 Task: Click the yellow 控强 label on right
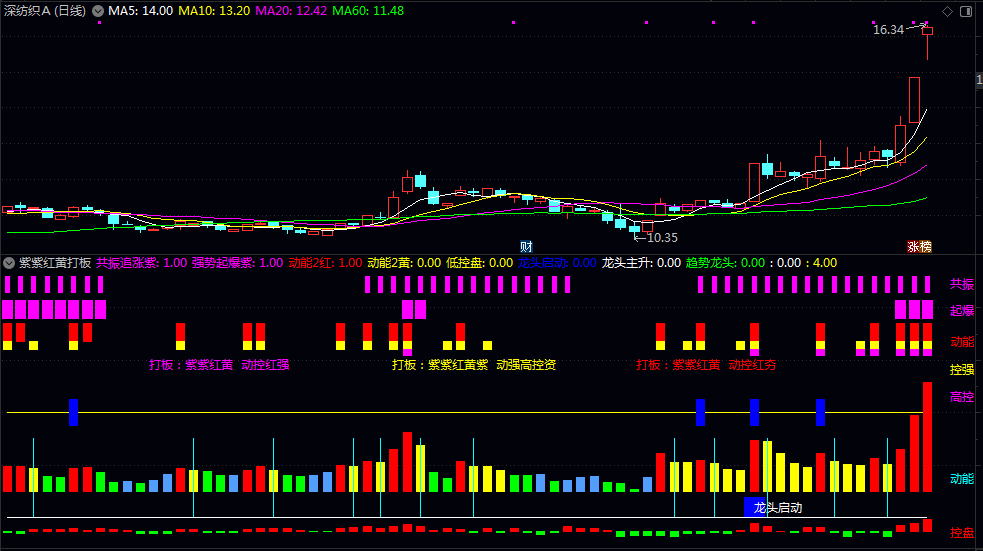click(962, 369)
